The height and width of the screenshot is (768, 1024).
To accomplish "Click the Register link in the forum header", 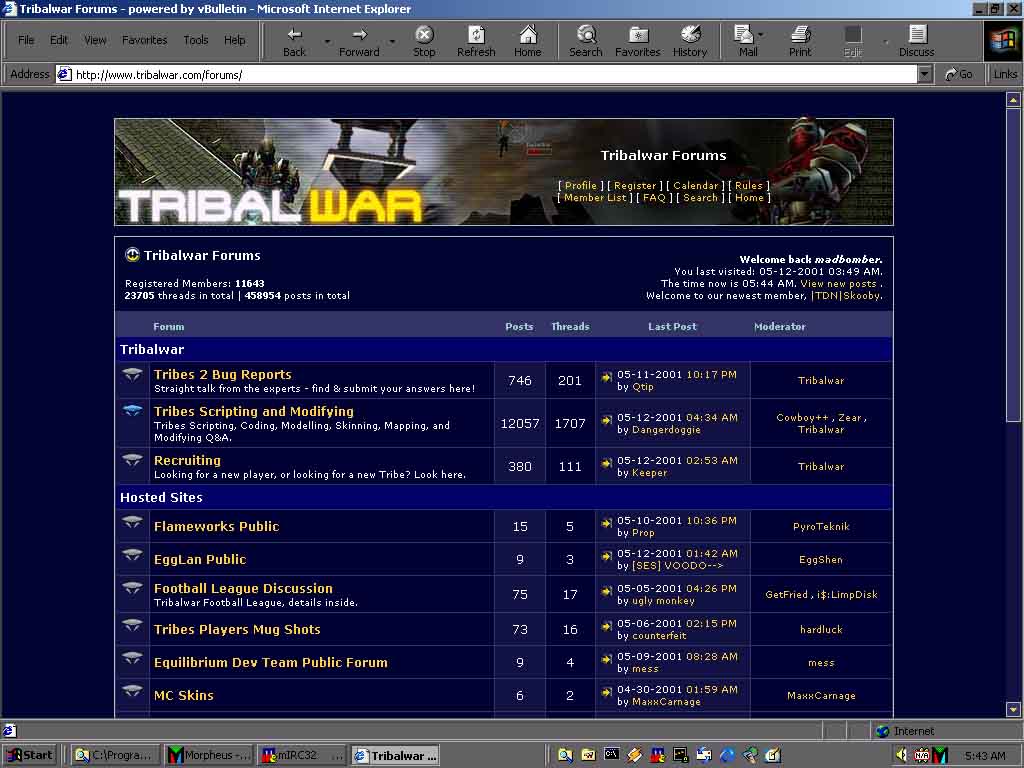I will pos(635,185).
